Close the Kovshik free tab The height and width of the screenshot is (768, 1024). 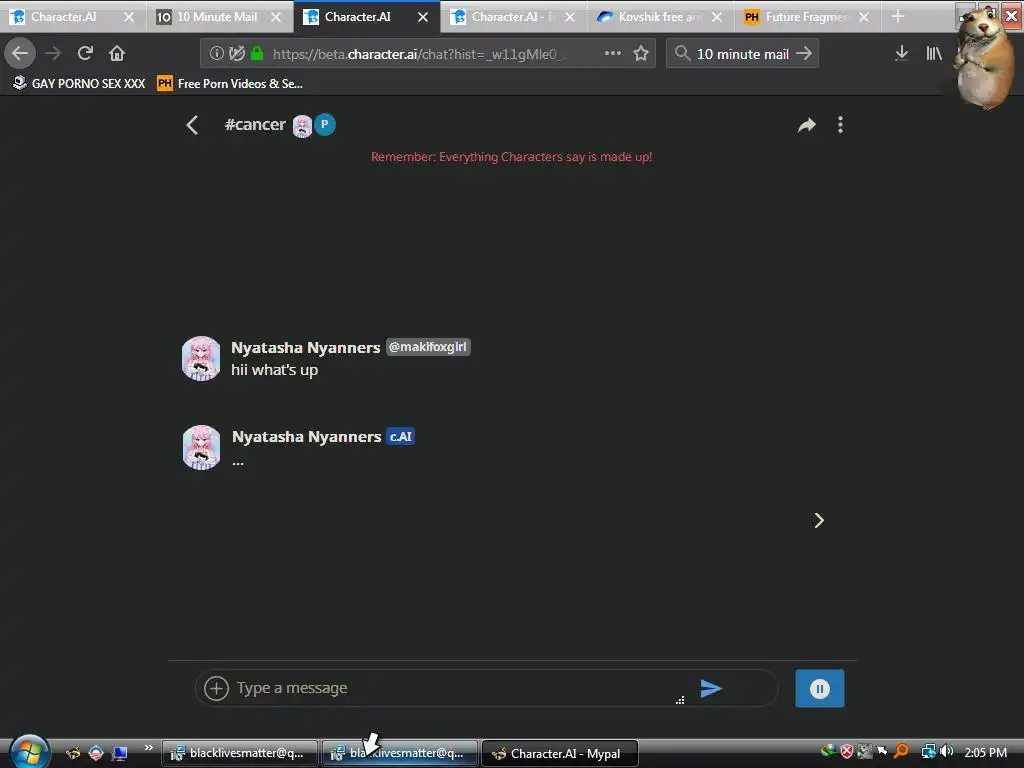point(717,17)
